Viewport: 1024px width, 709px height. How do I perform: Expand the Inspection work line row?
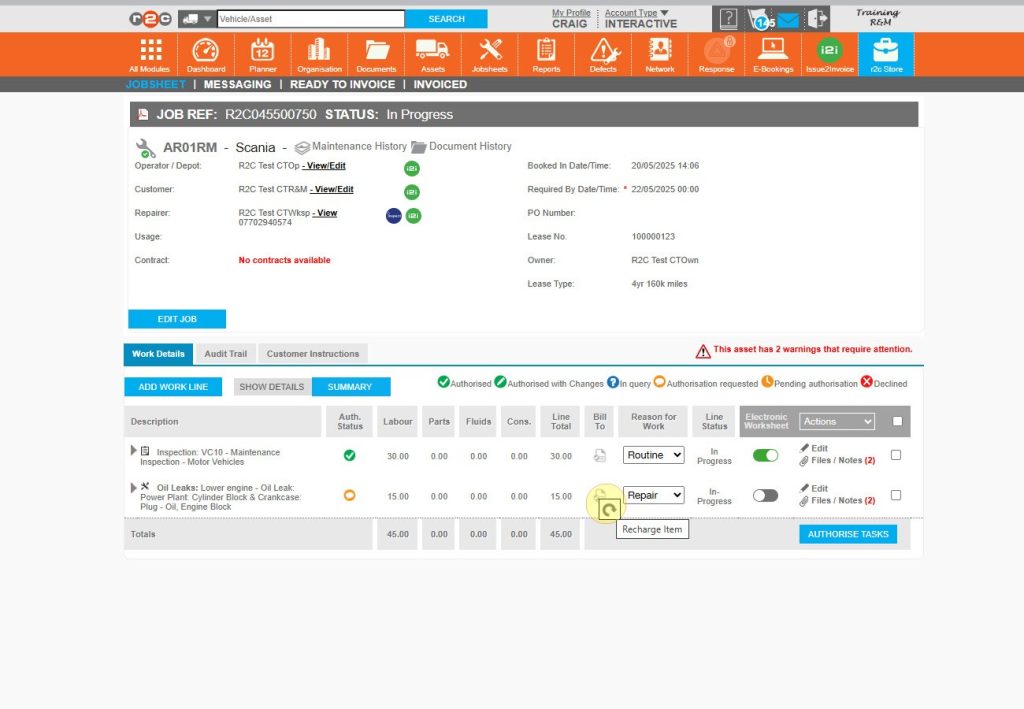[134, 451]
